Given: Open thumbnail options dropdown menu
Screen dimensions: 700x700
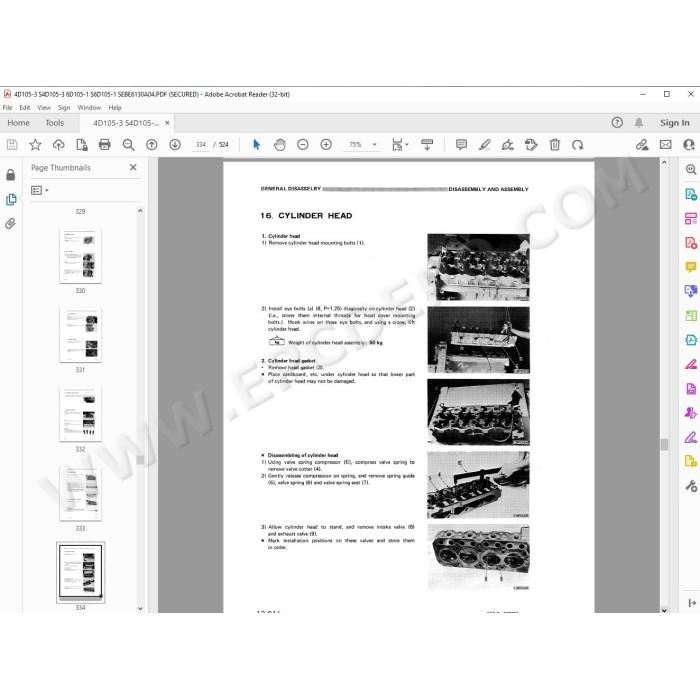Looking at the screenshot, I should (x=40, y=191).
